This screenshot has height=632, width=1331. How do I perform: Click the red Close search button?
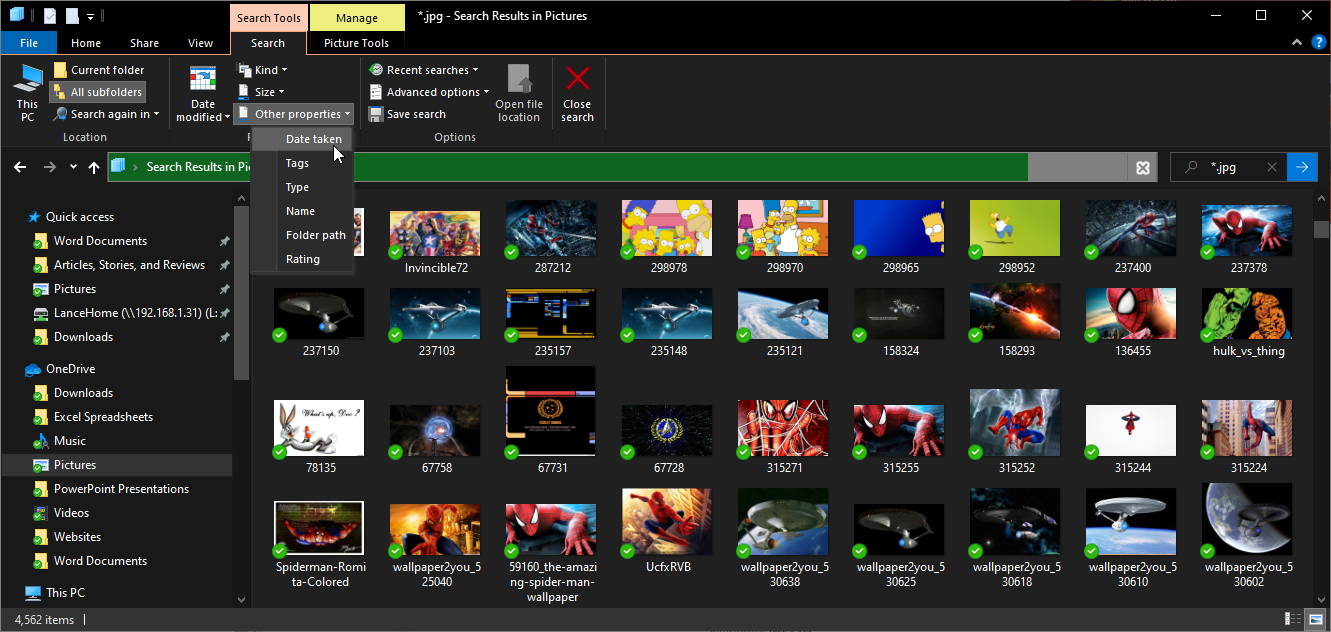[x=577, y=94]
